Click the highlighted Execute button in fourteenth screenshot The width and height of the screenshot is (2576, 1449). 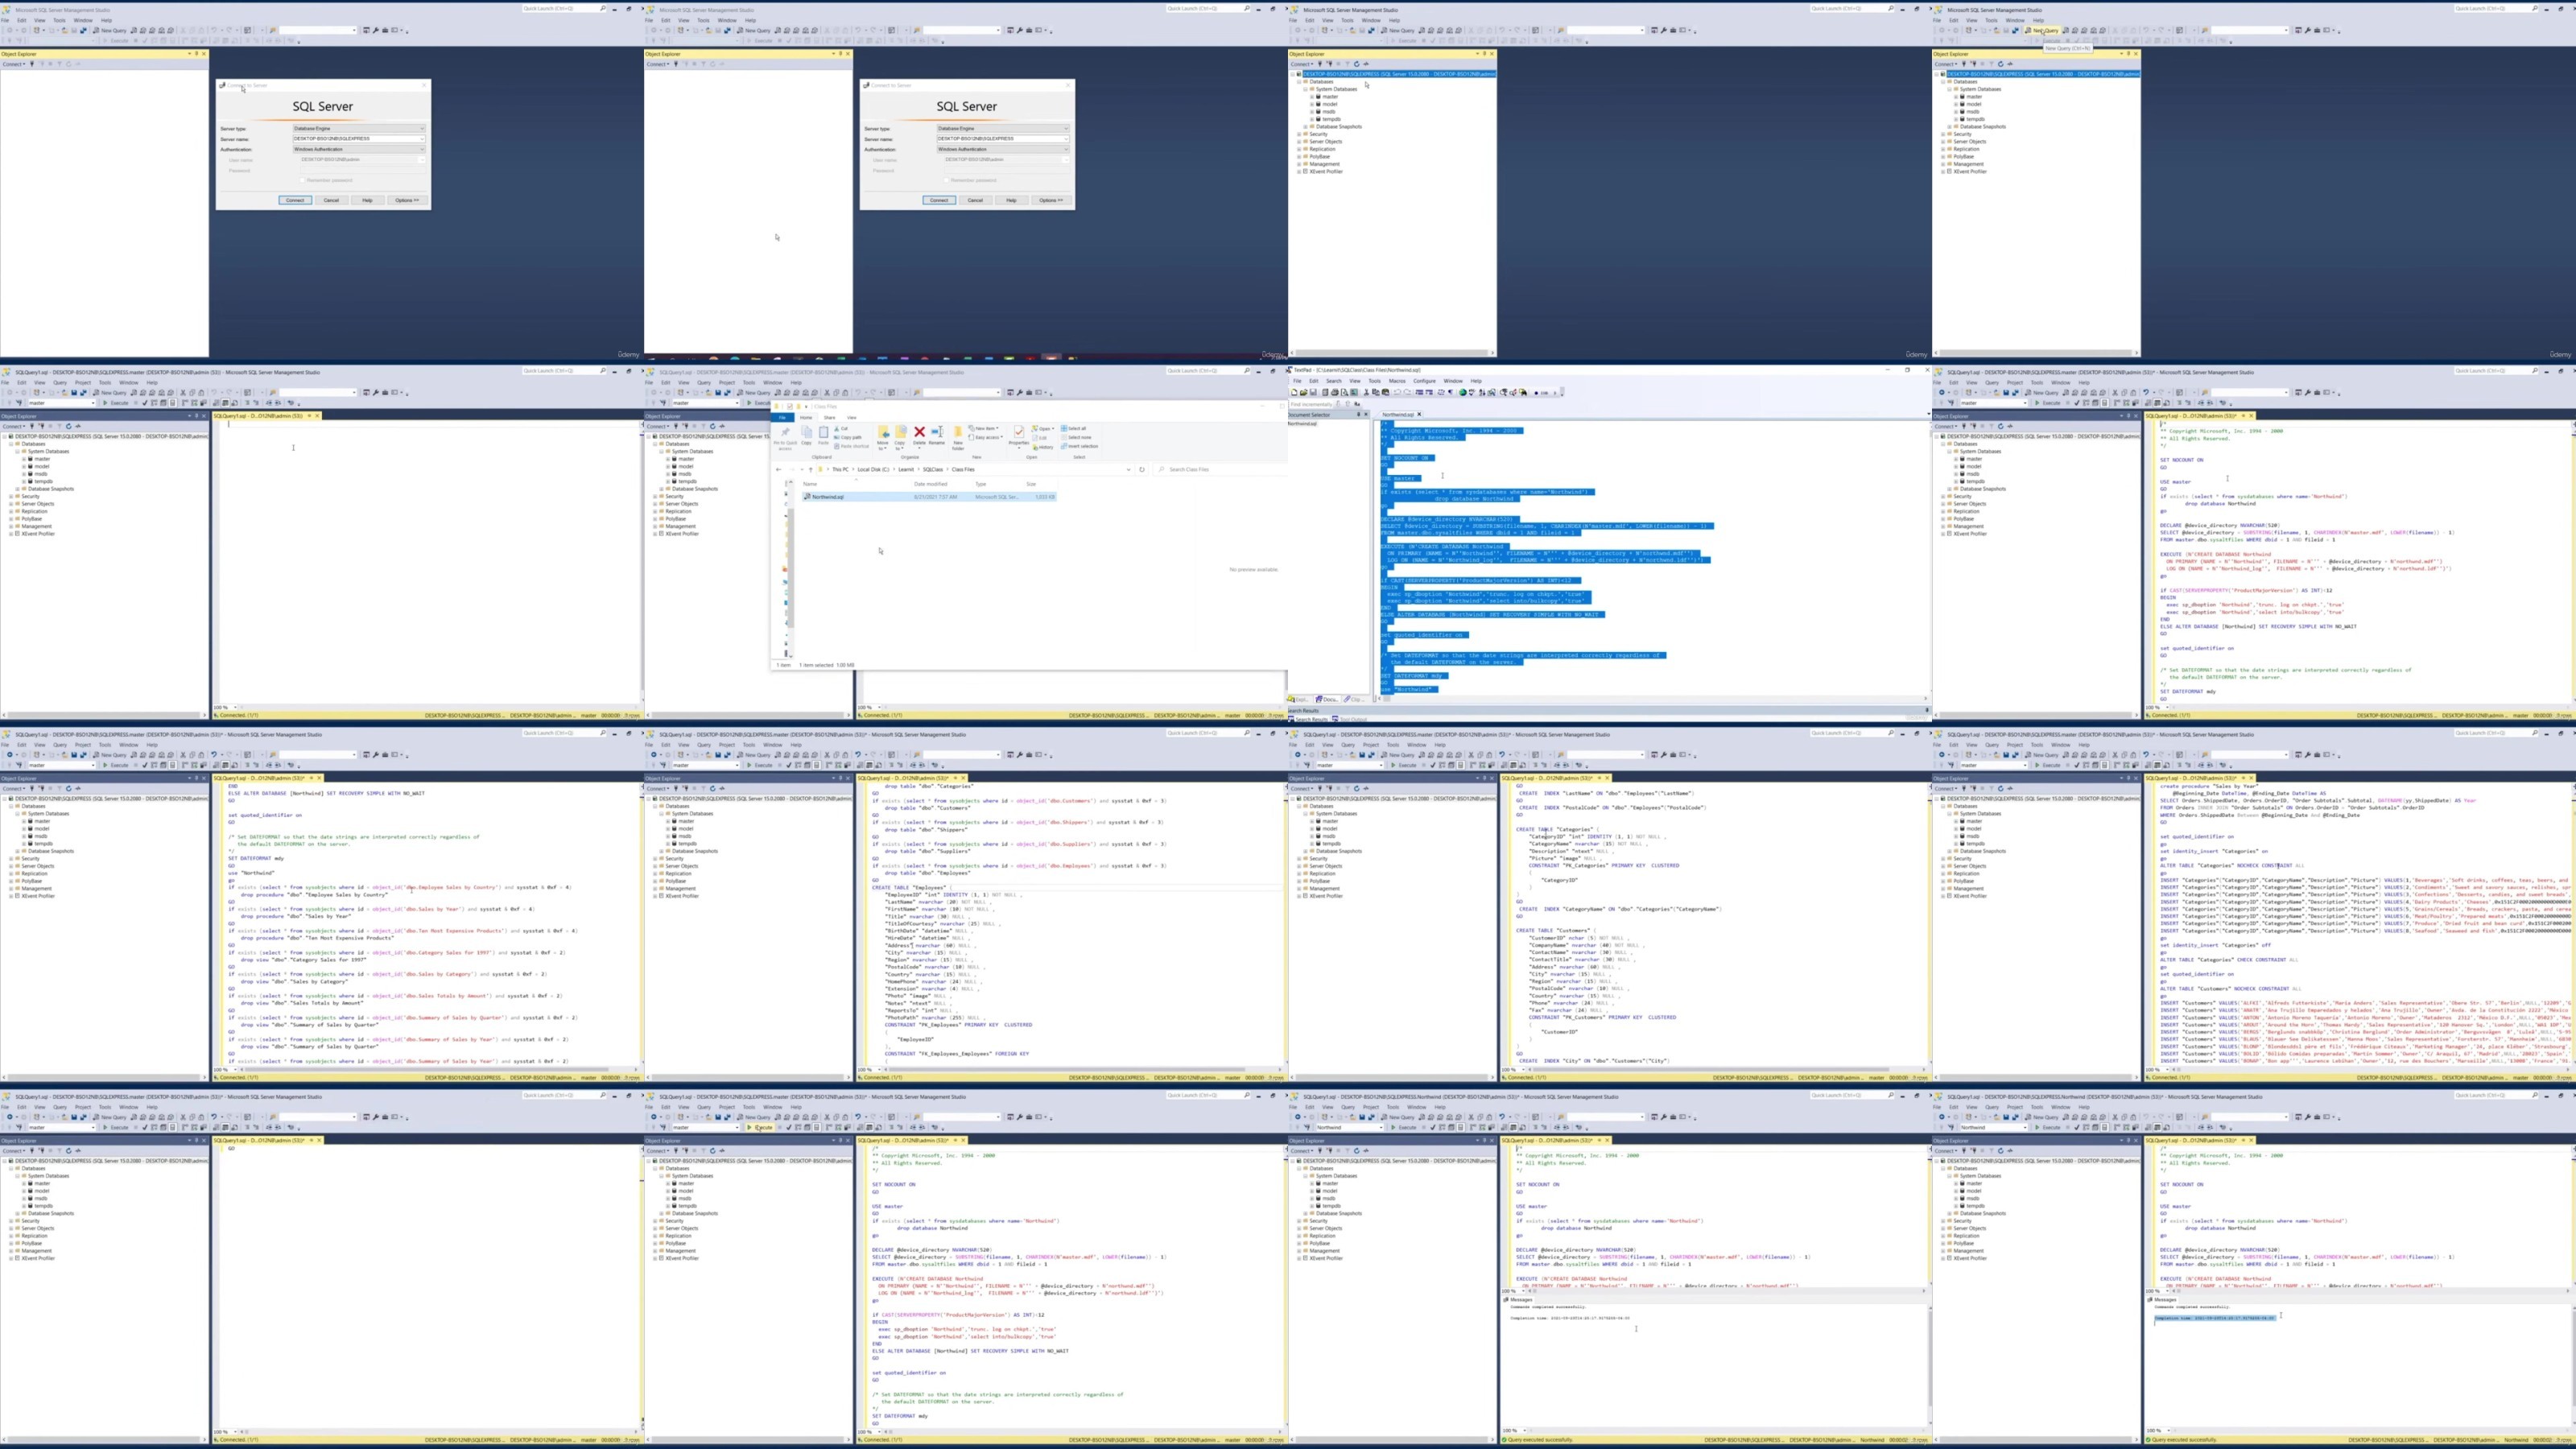coord(761,1128)
